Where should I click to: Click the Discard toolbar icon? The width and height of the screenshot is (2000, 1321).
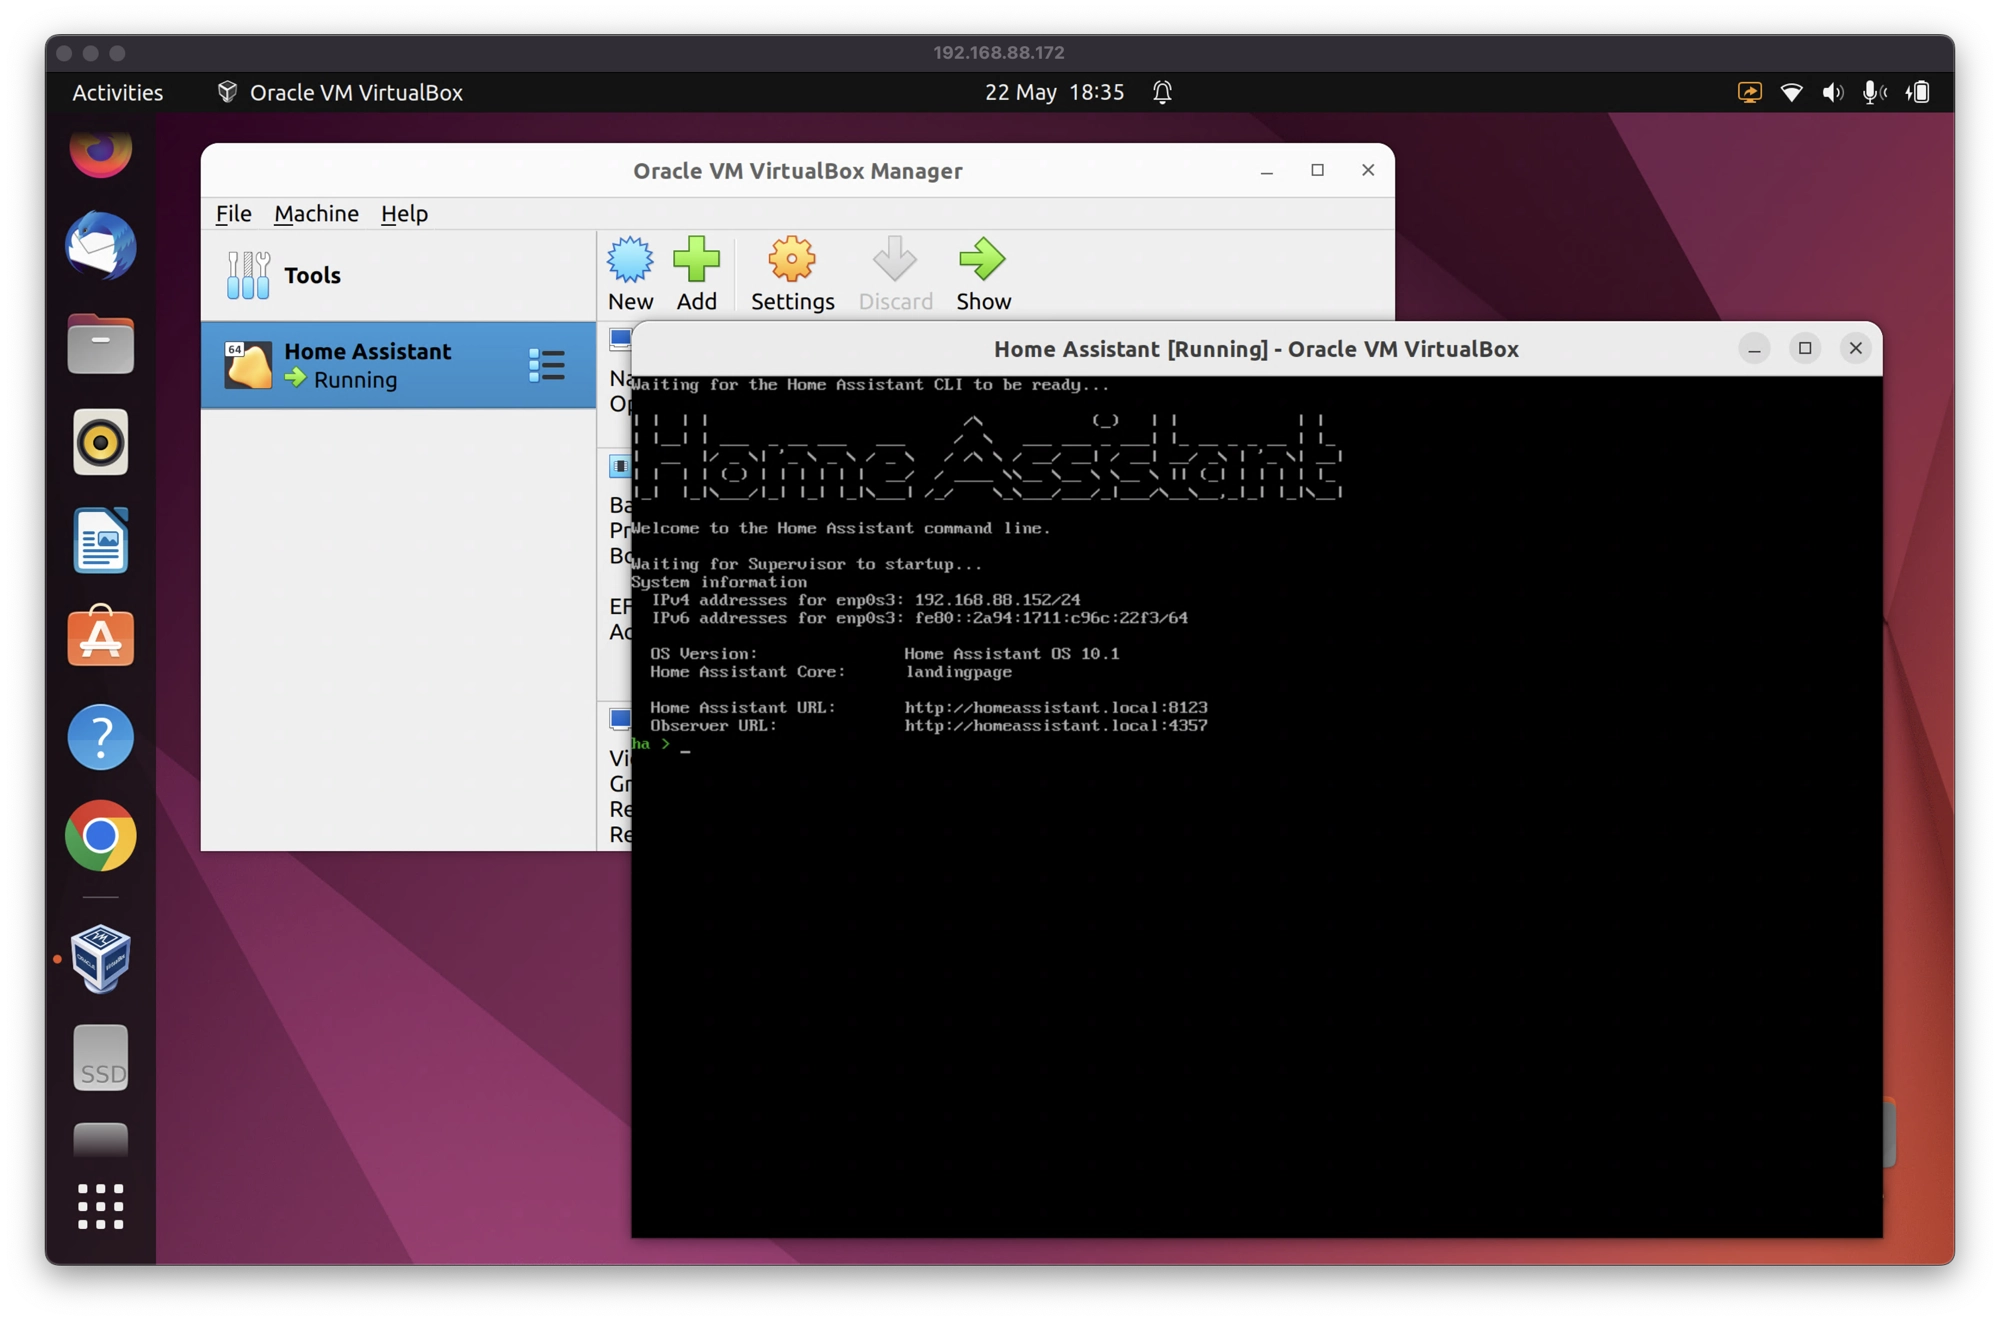click(x=895, y=274)
